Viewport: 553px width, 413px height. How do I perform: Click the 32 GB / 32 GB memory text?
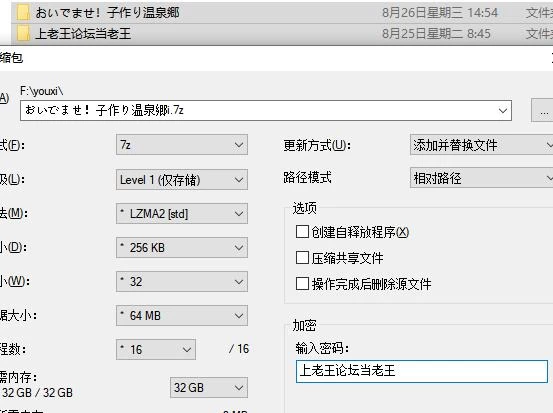(37, 393)
